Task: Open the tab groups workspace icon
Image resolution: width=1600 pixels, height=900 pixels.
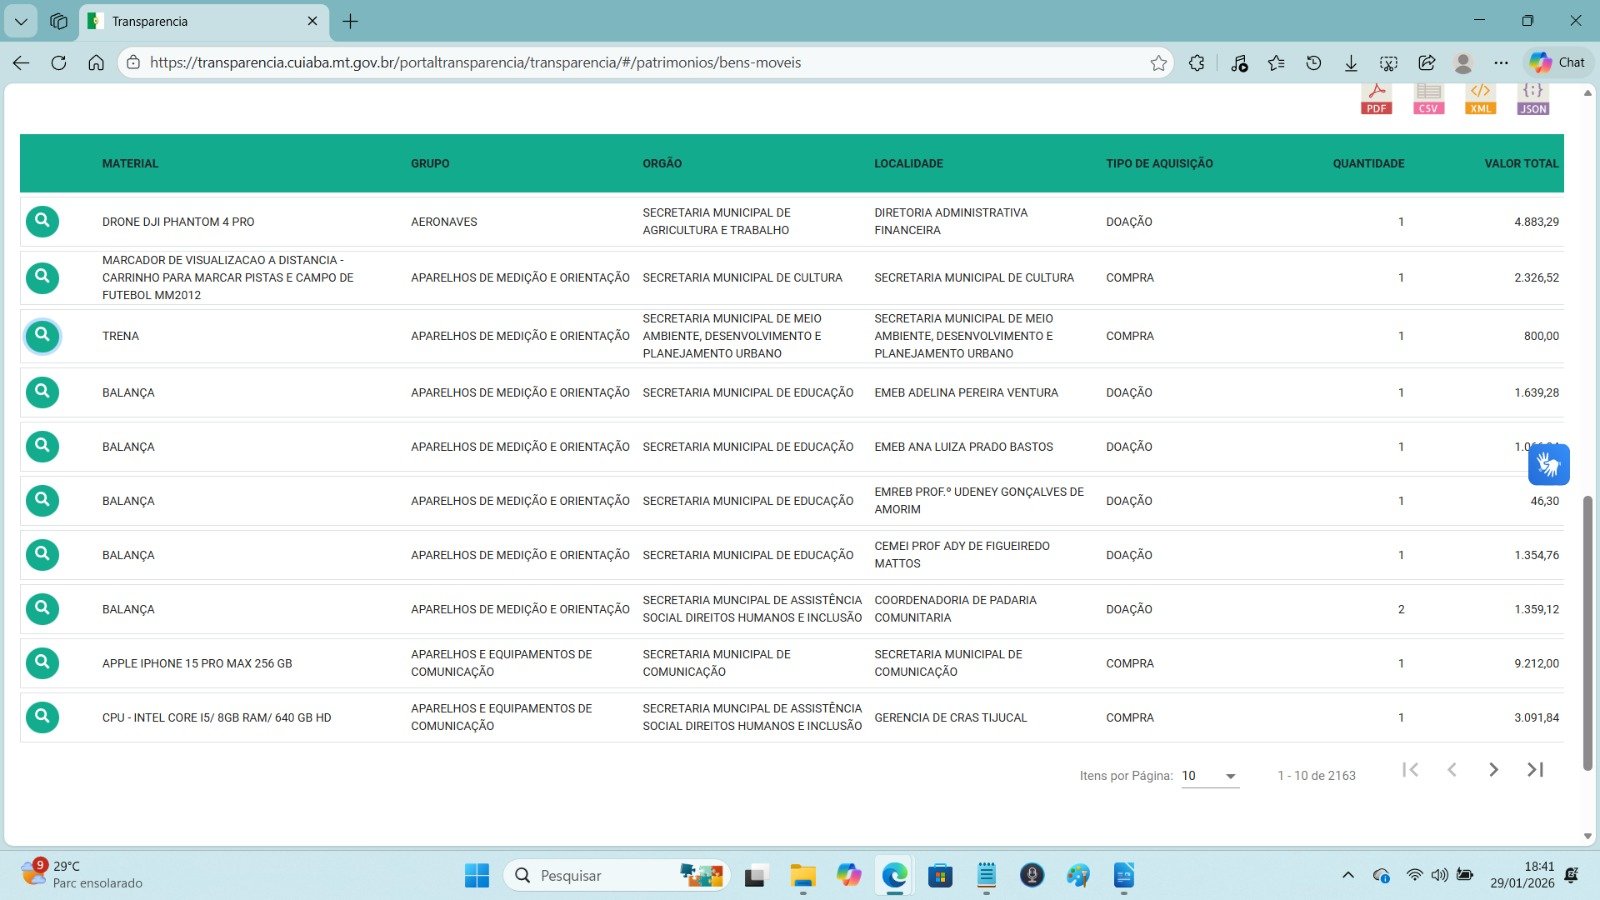Action: tap(59, 21)
